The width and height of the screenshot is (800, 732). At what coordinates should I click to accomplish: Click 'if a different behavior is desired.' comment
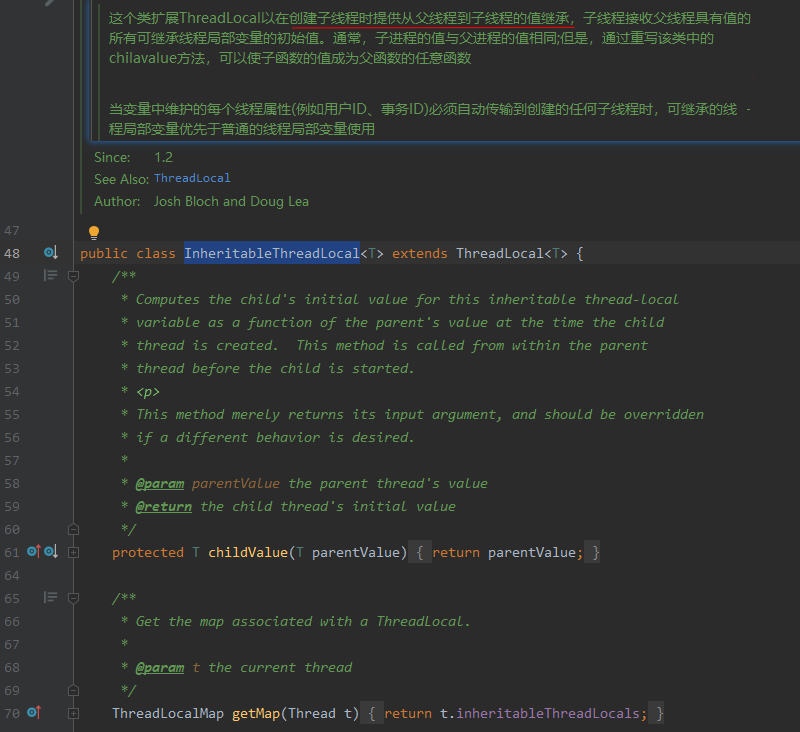pos(276,438)
